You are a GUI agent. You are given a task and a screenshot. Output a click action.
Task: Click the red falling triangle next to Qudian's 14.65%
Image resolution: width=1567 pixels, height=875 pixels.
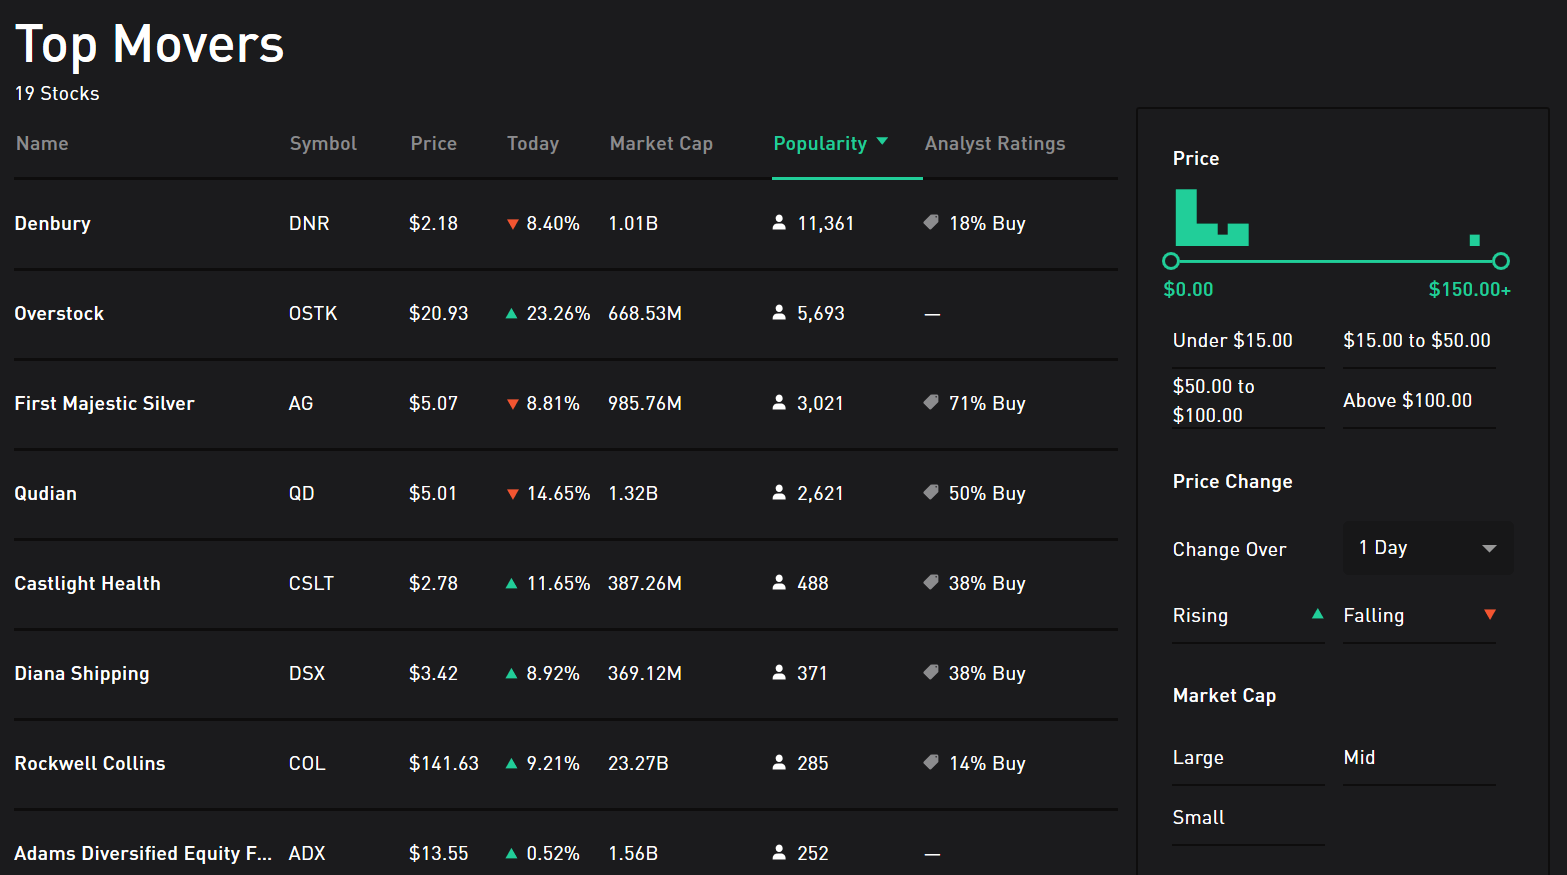513,493
